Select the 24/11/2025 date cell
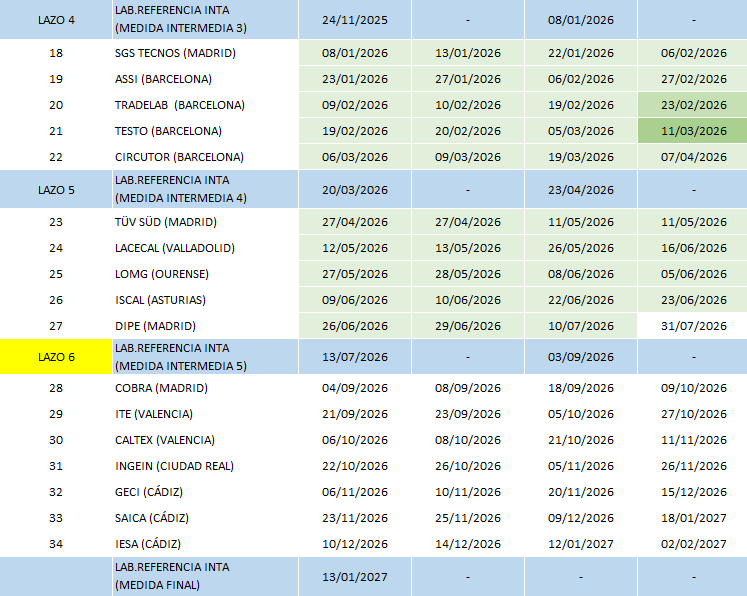 (354, 20)
